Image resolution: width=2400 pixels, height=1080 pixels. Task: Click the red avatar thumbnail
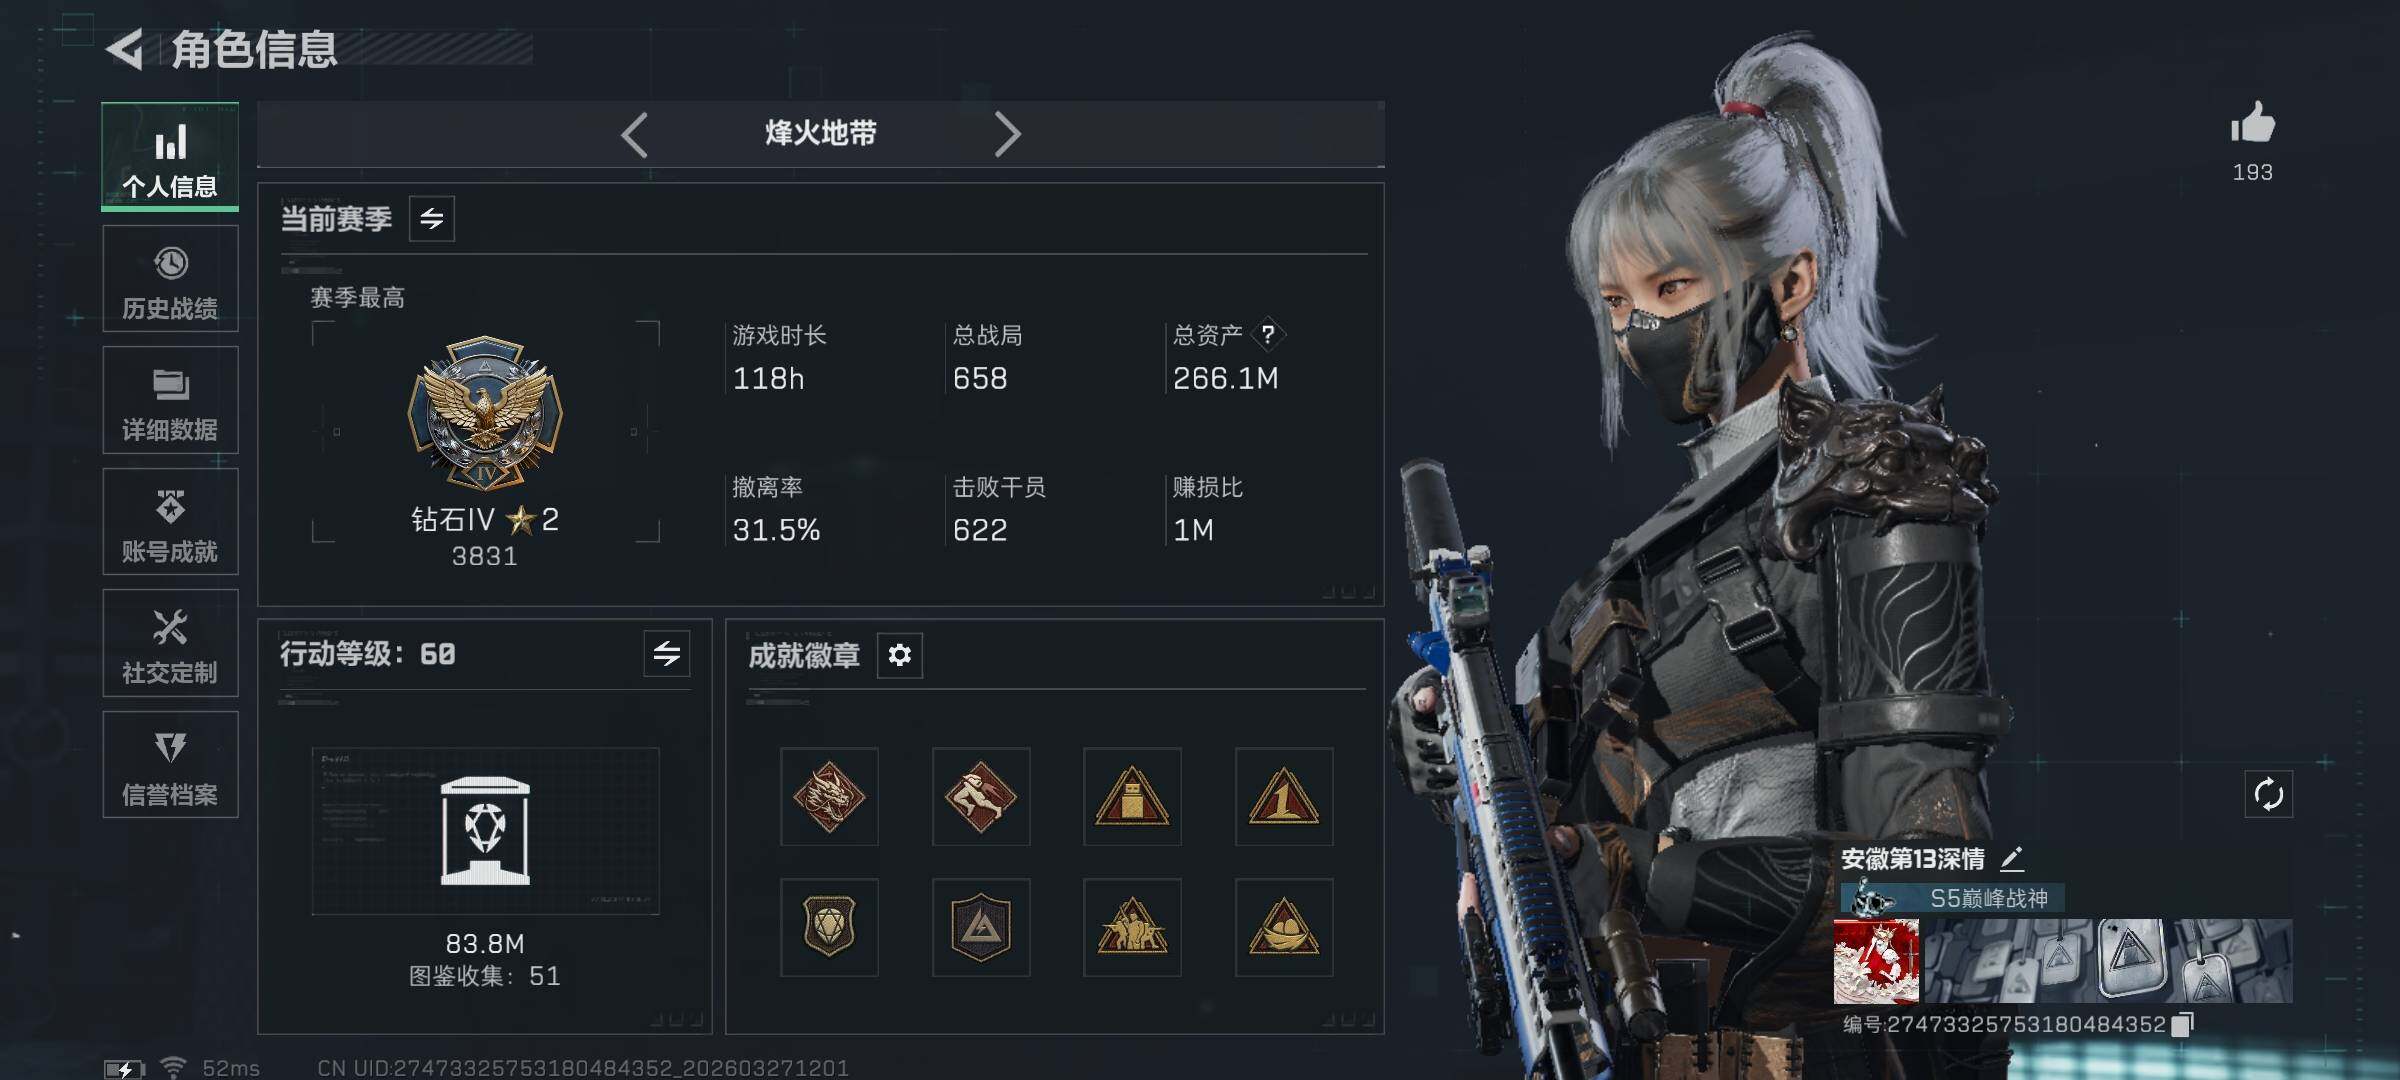pyautogui.click(x=1876, y=961)
